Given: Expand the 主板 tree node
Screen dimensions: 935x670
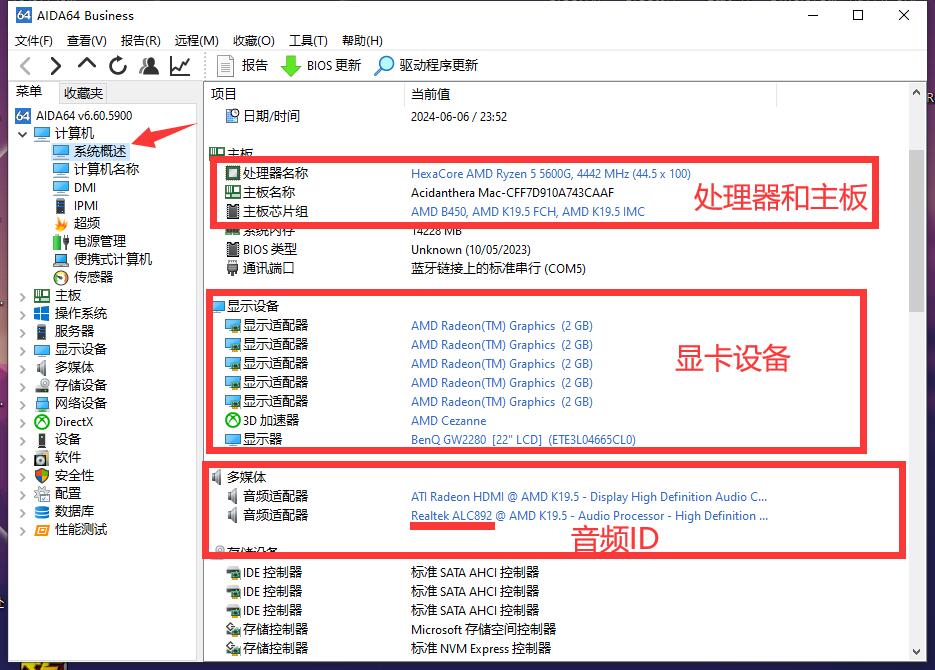Looking at the screenshot, I should pos(23,296).
